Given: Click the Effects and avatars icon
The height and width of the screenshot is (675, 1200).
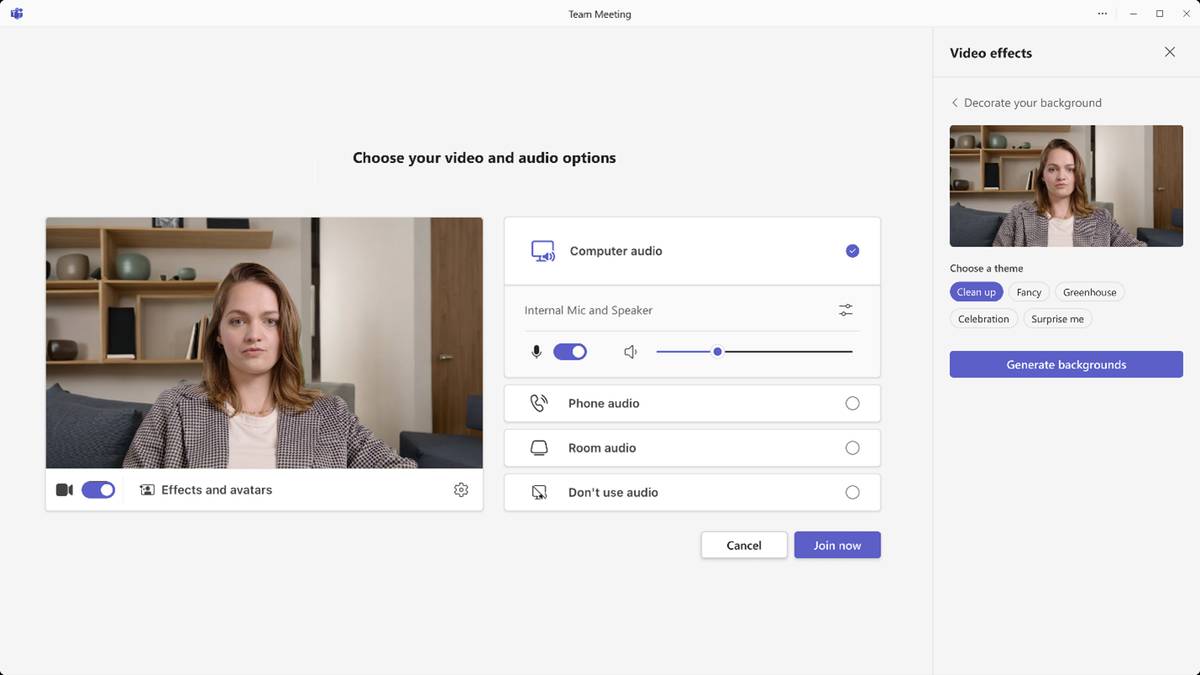Looking at the screenshot, I should pyautogui.click(x=147, y=490).
